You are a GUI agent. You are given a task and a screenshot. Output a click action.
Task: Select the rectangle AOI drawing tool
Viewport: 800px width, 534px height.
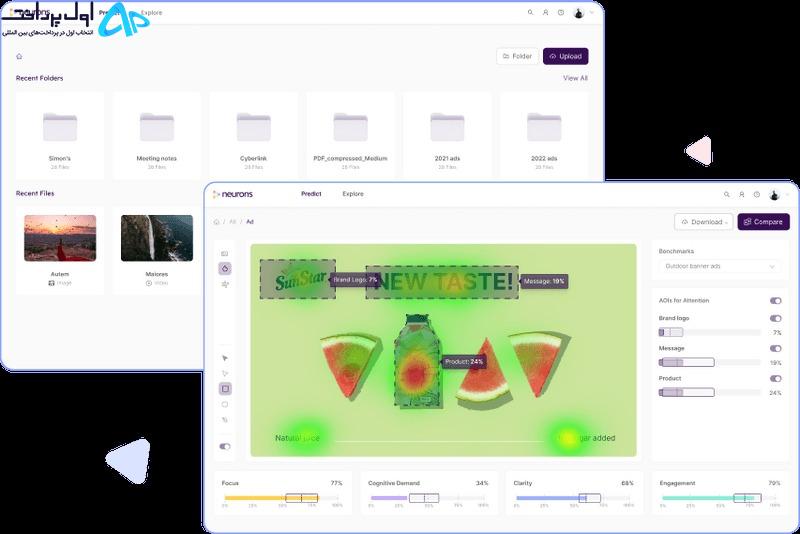pos(225,389)
